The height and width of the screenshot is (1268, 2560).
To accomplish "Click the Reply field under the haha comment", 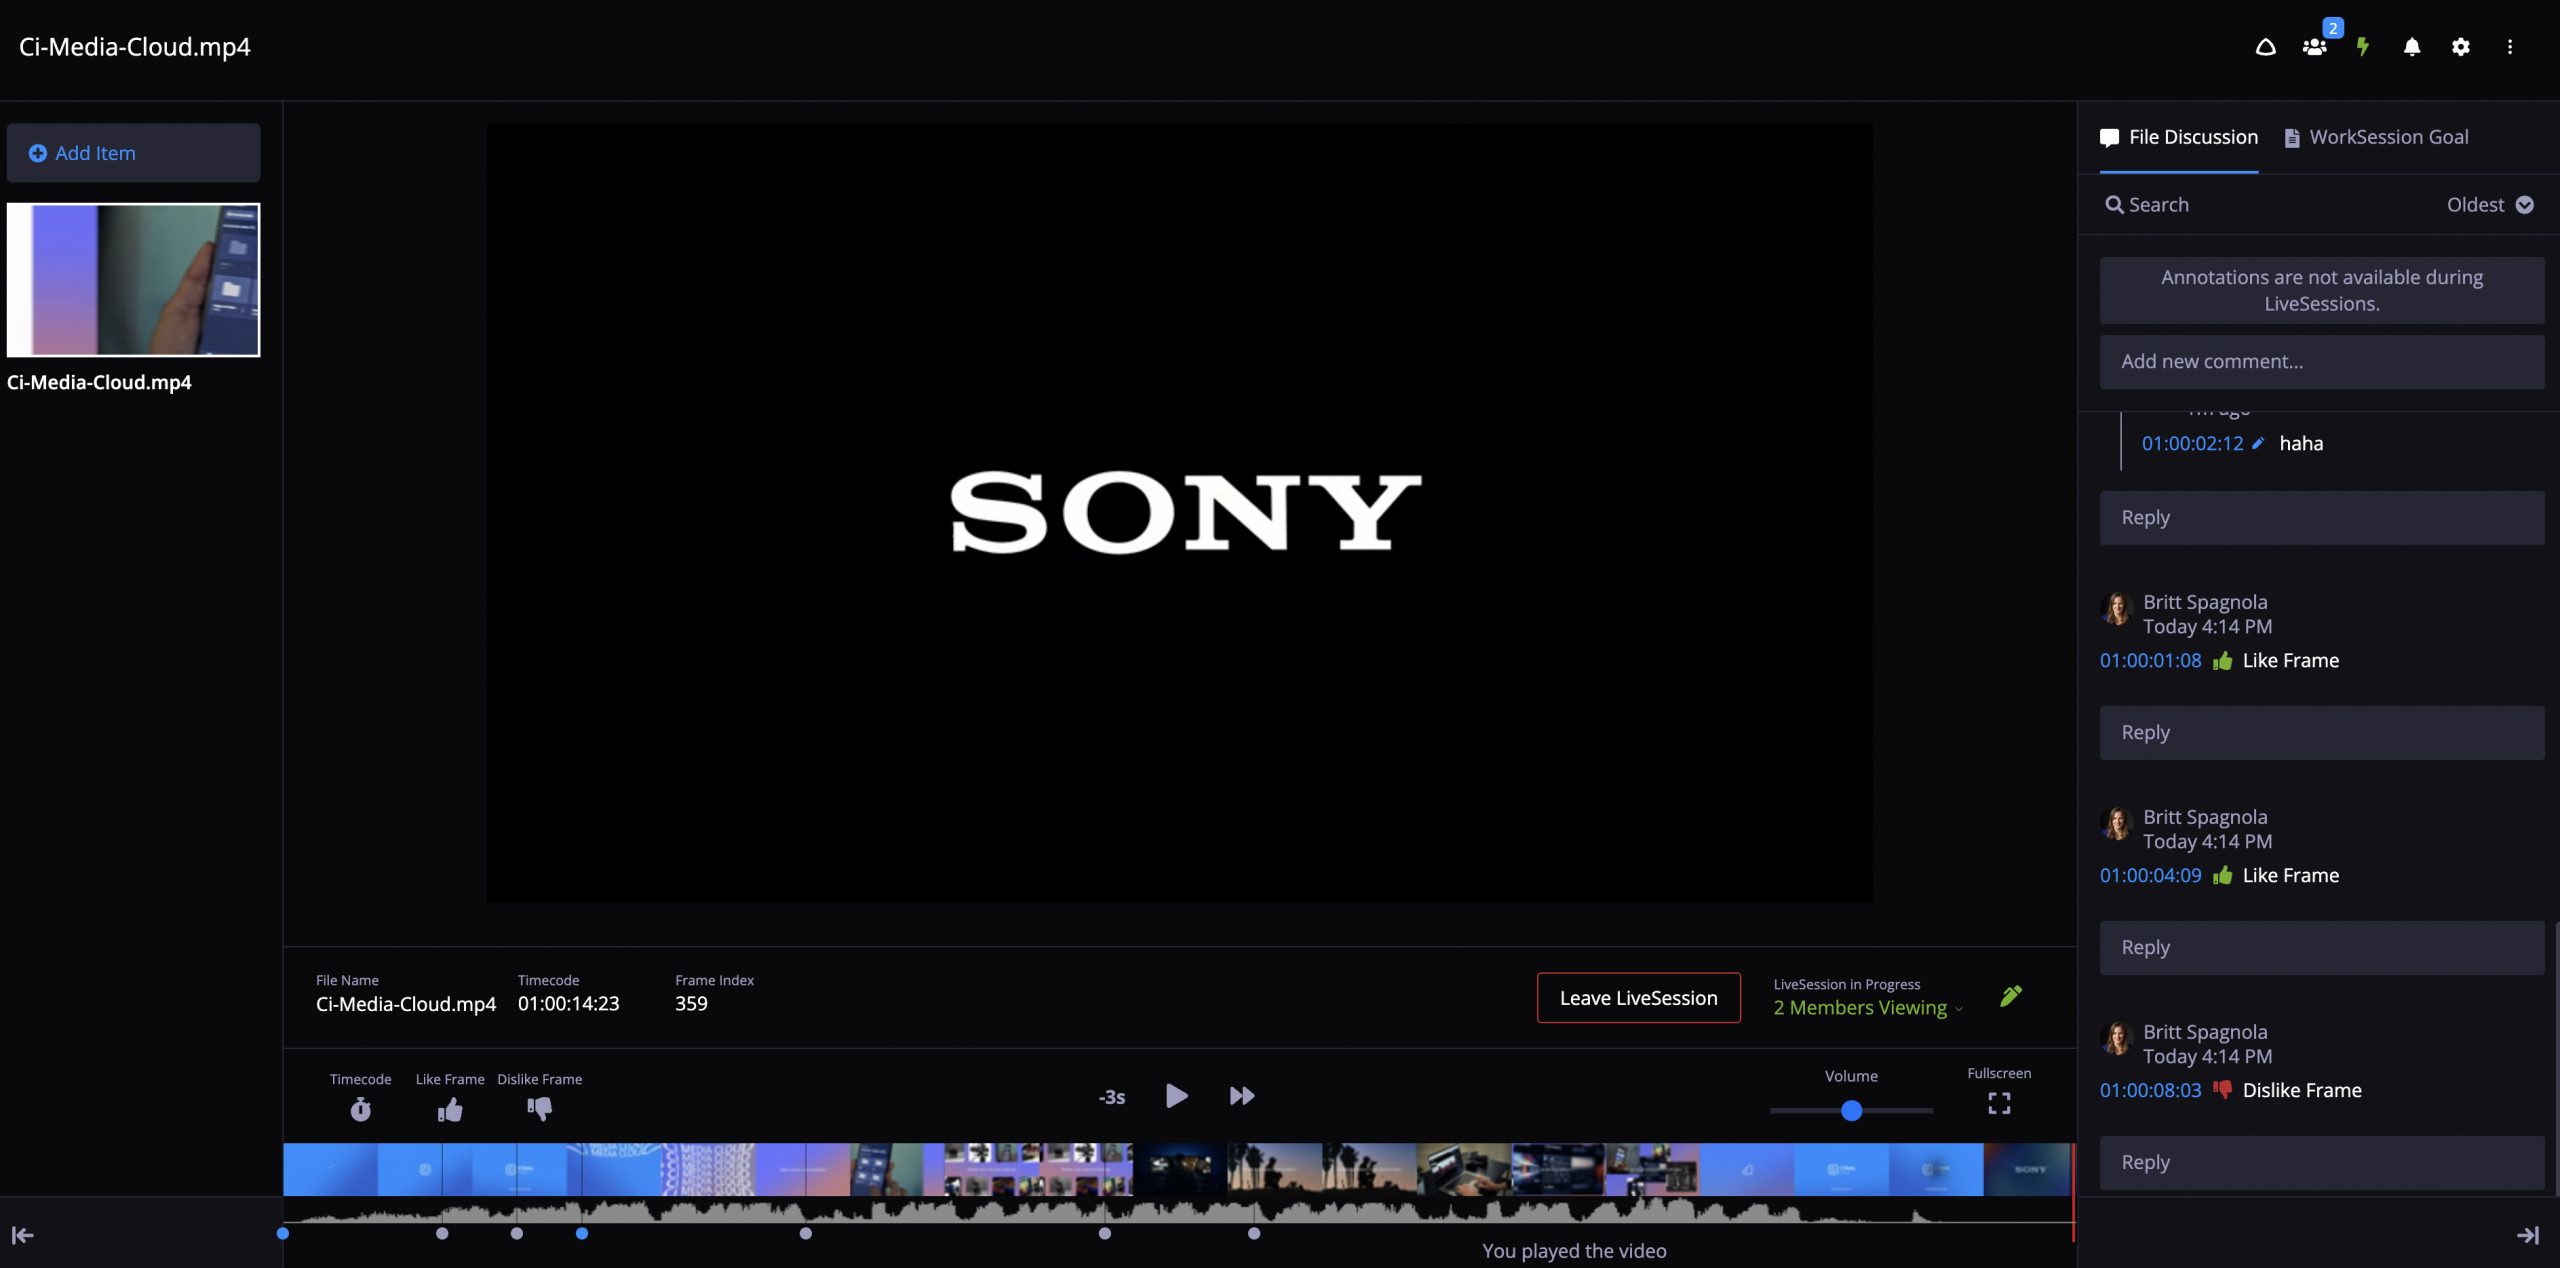I will 2321,518.
